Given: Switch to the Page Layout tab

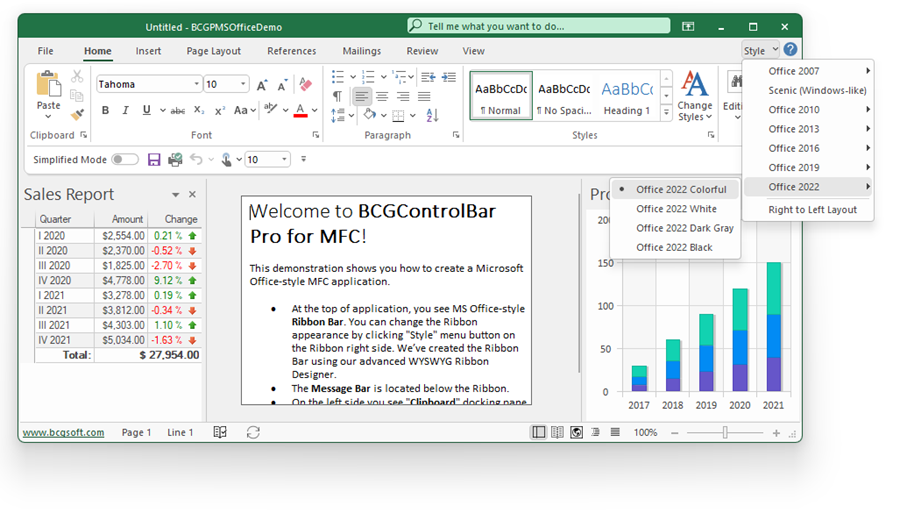Looking at the screenshot, I should point(214,51).
